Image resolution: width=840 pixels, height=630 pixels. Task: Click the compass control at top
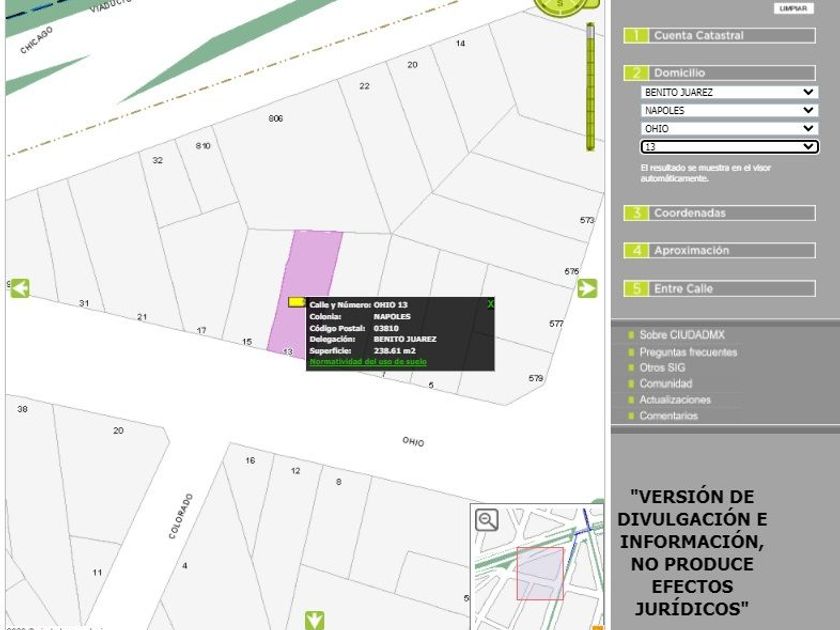click(x=563, y=6)
